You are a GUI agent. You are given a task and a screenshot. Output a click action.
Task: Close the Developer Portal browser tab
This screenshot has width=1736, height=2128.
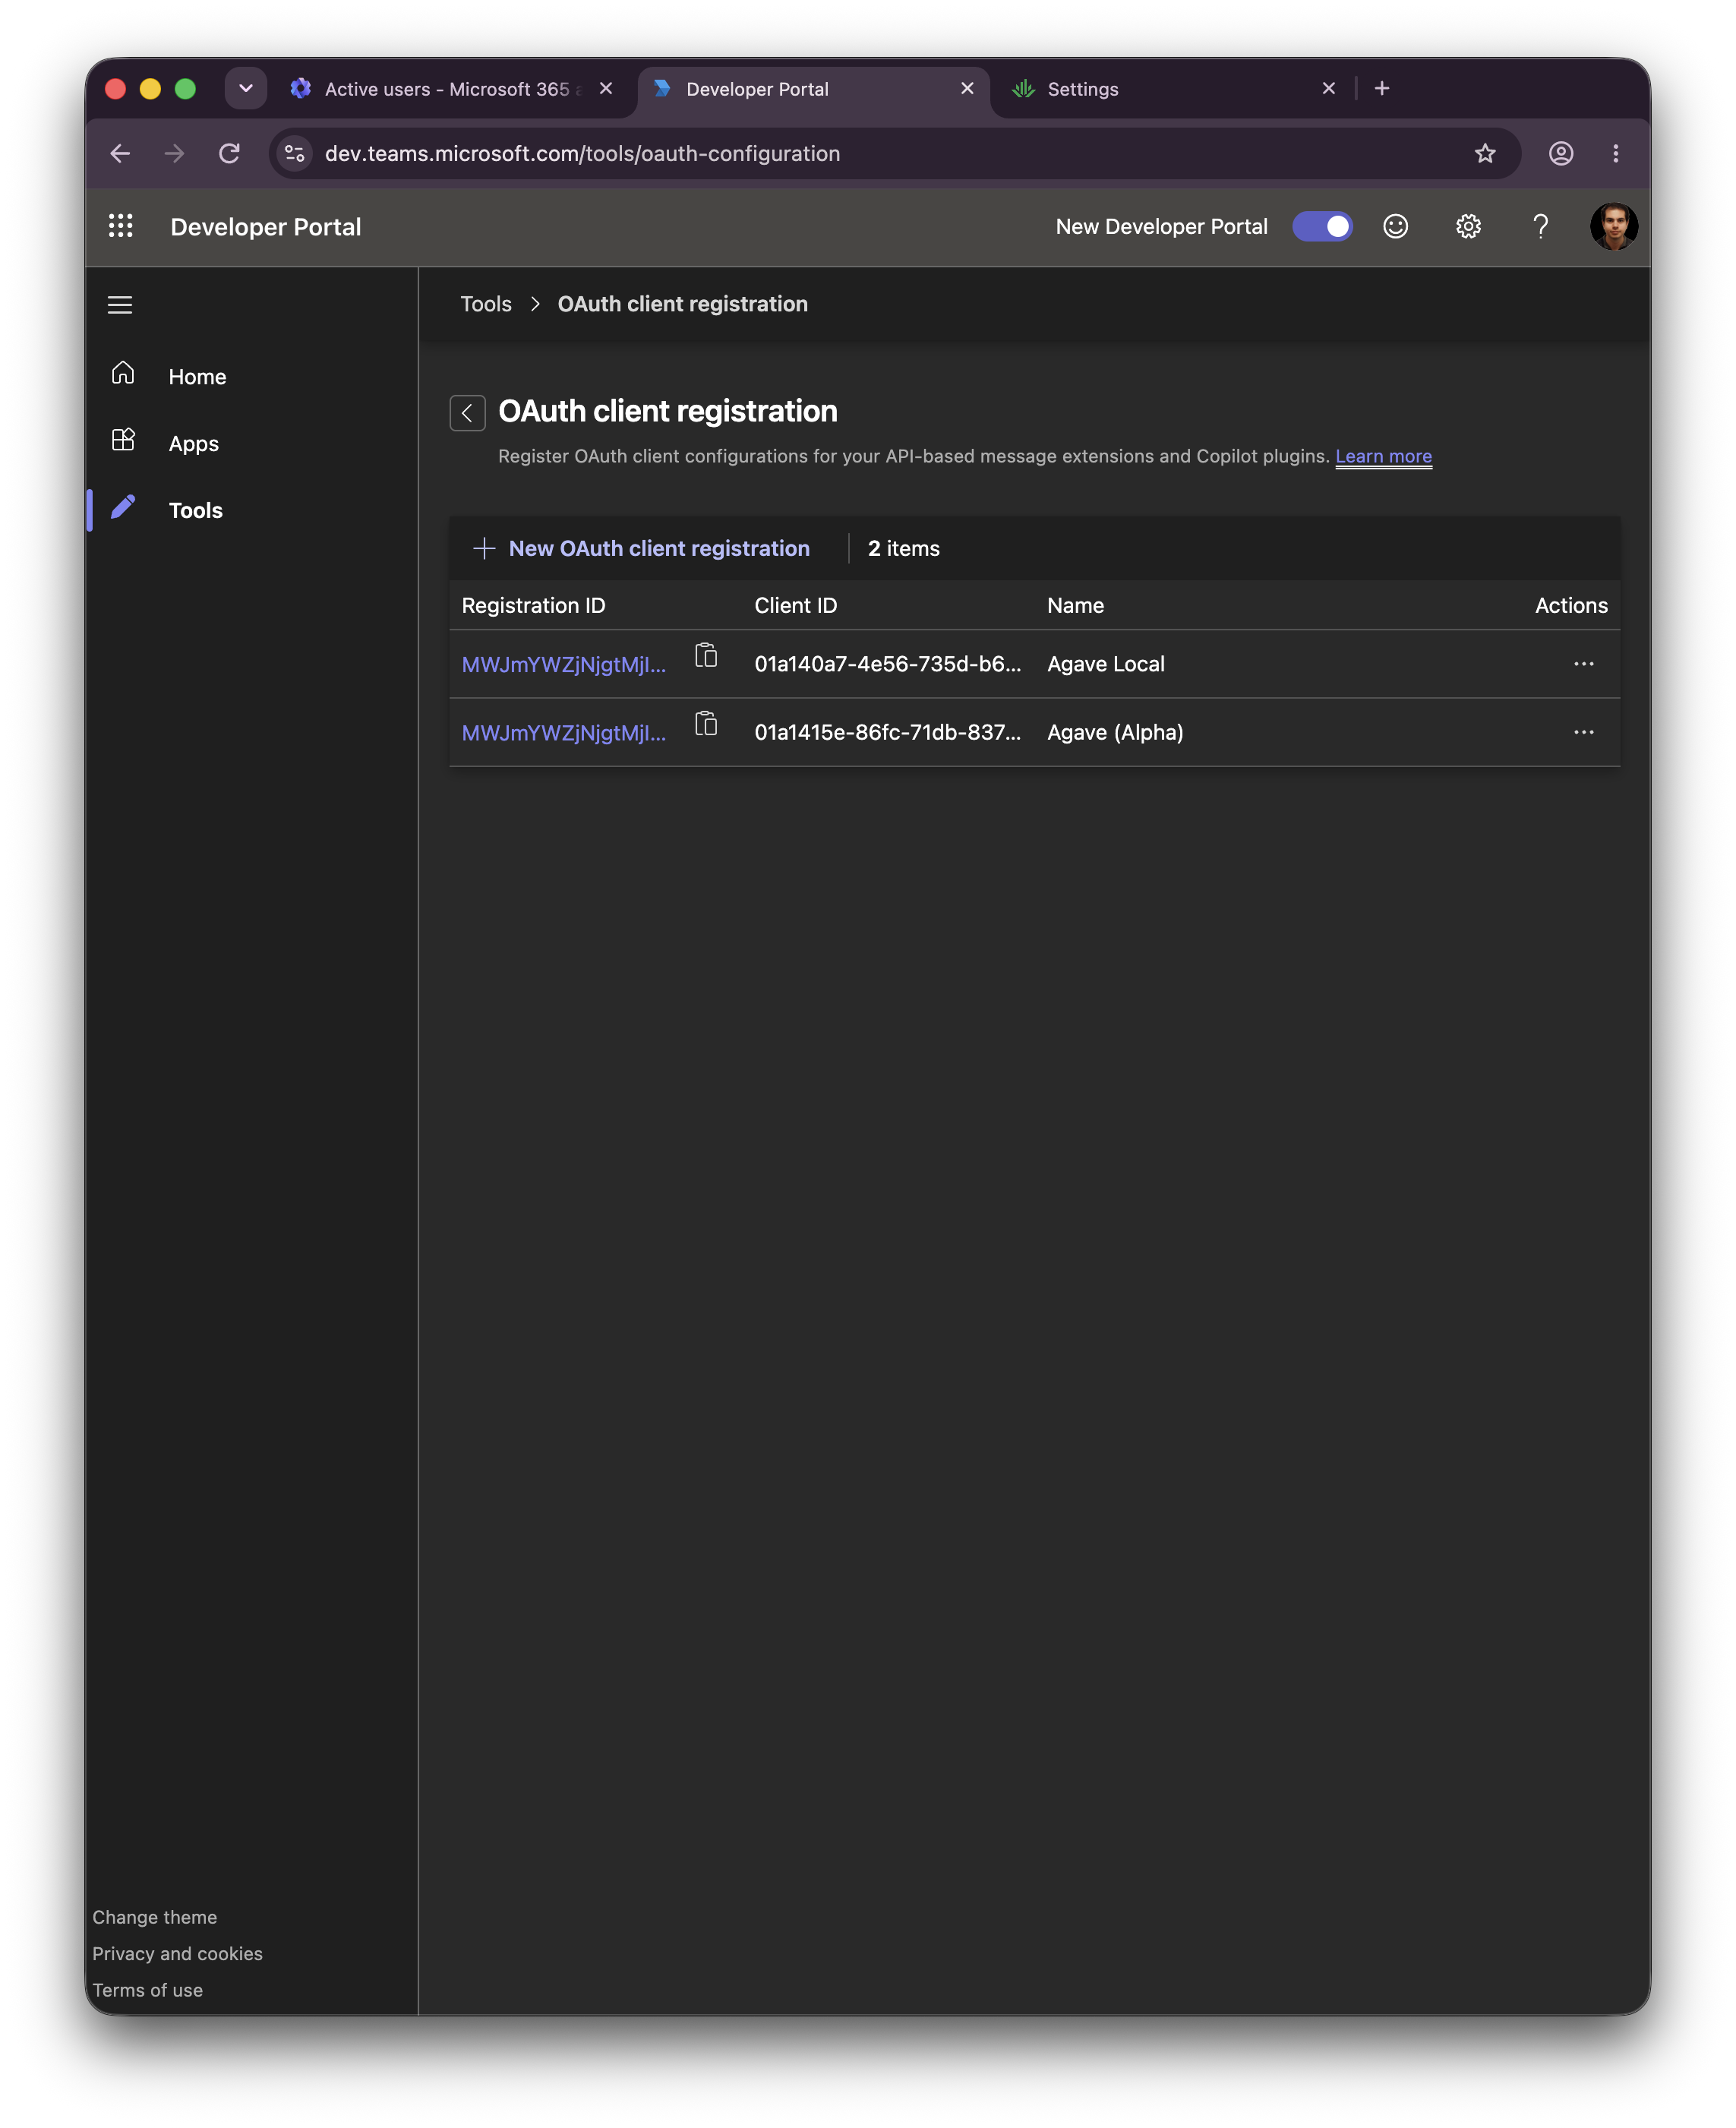(x=967, y=89)
